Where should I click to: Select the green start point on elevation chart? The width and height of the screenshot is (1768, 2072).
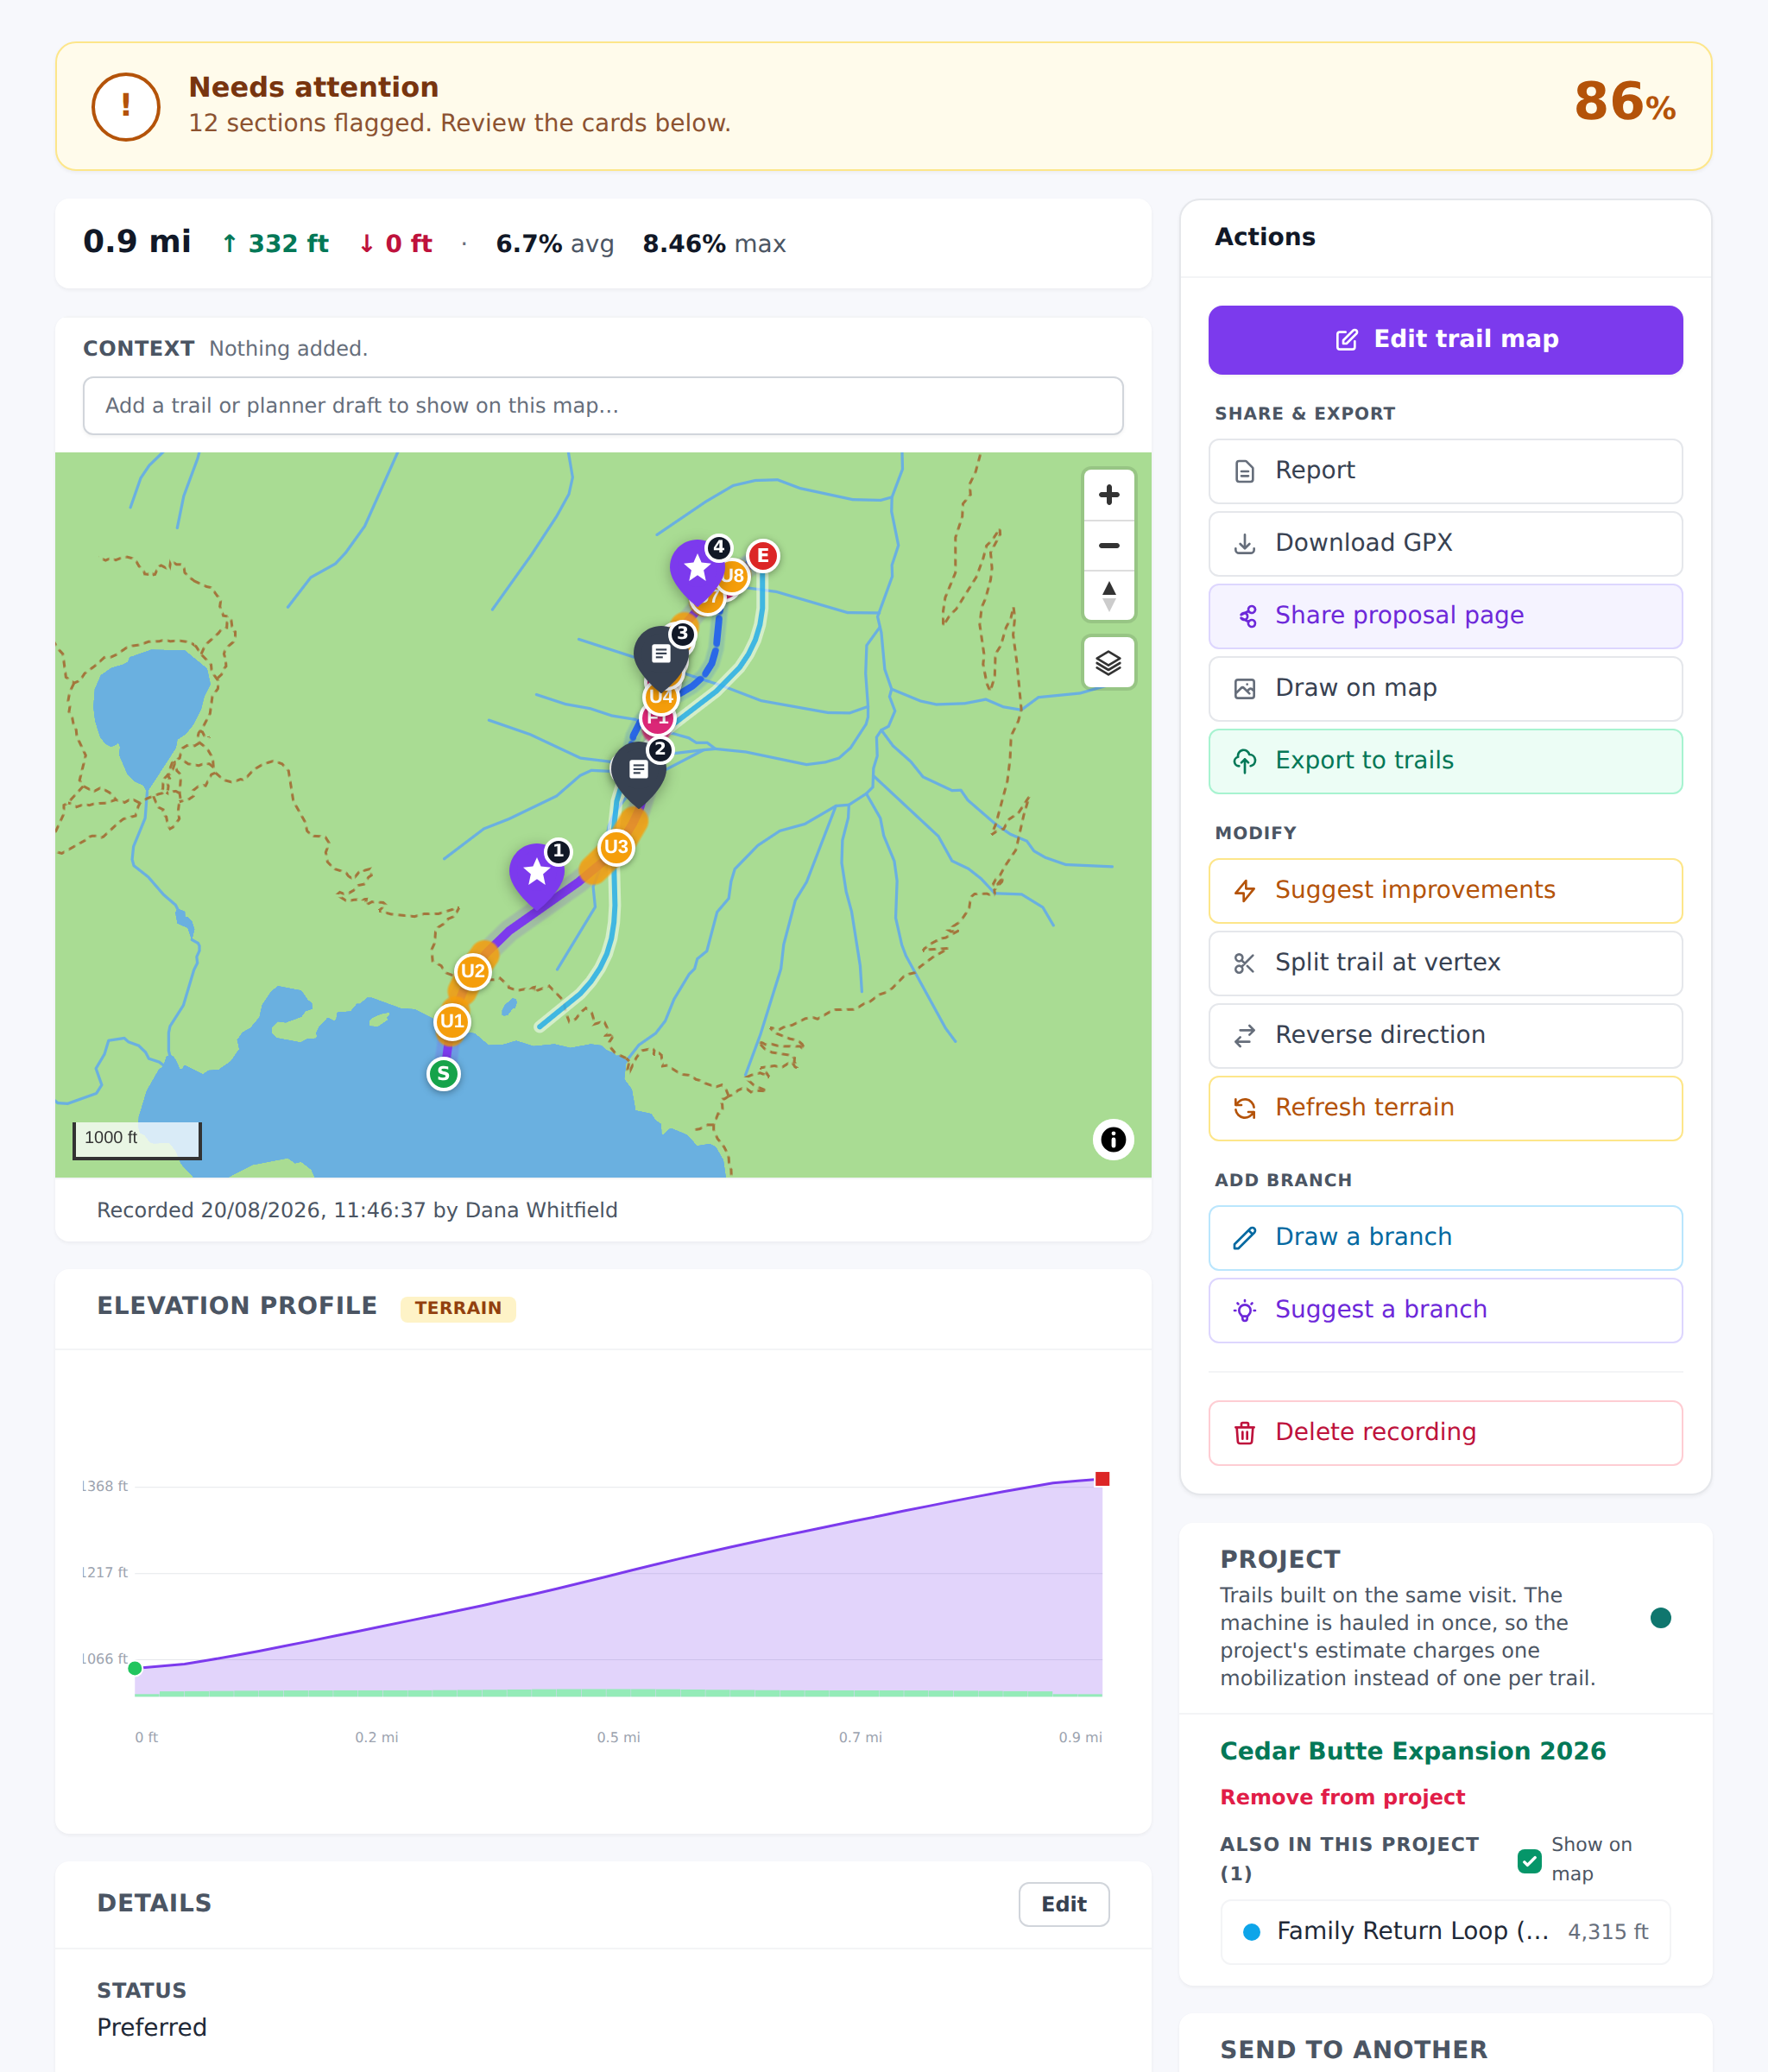coord(135,1668)
